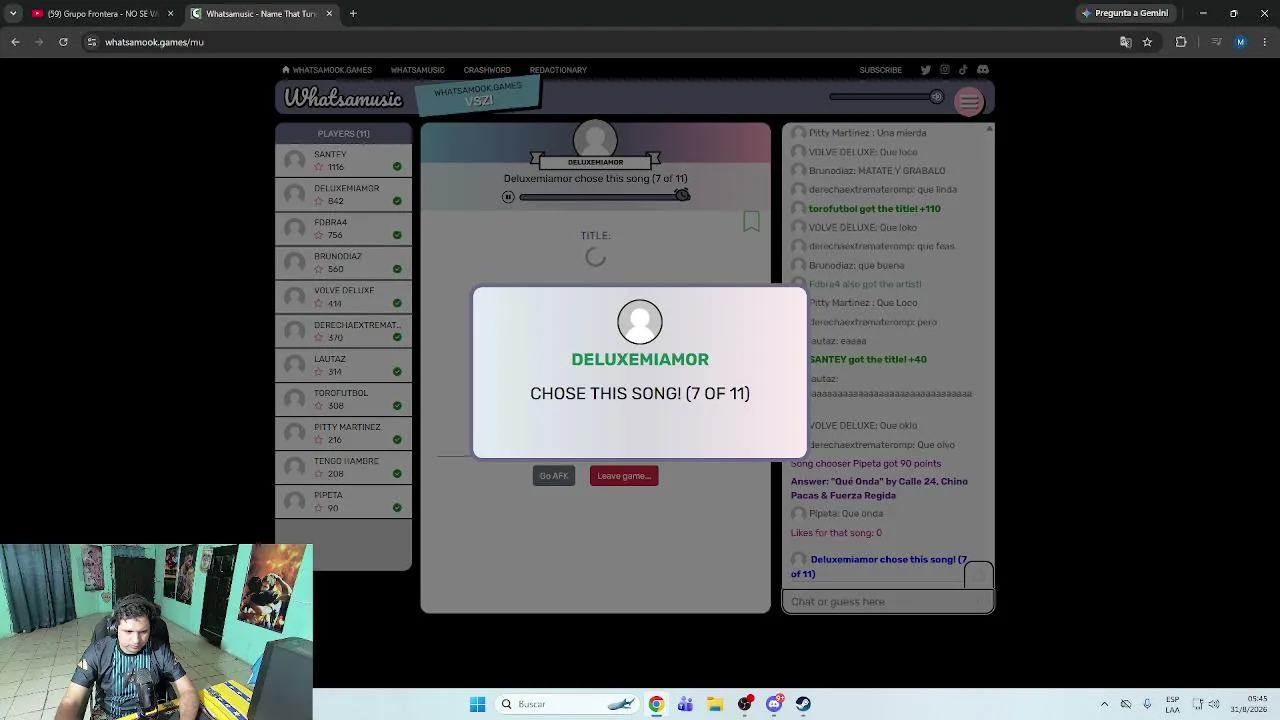Select player PIPETA in the players list
Viewport: 1280px width, 720px height.
pyautogui.click(x=343, y=501)
